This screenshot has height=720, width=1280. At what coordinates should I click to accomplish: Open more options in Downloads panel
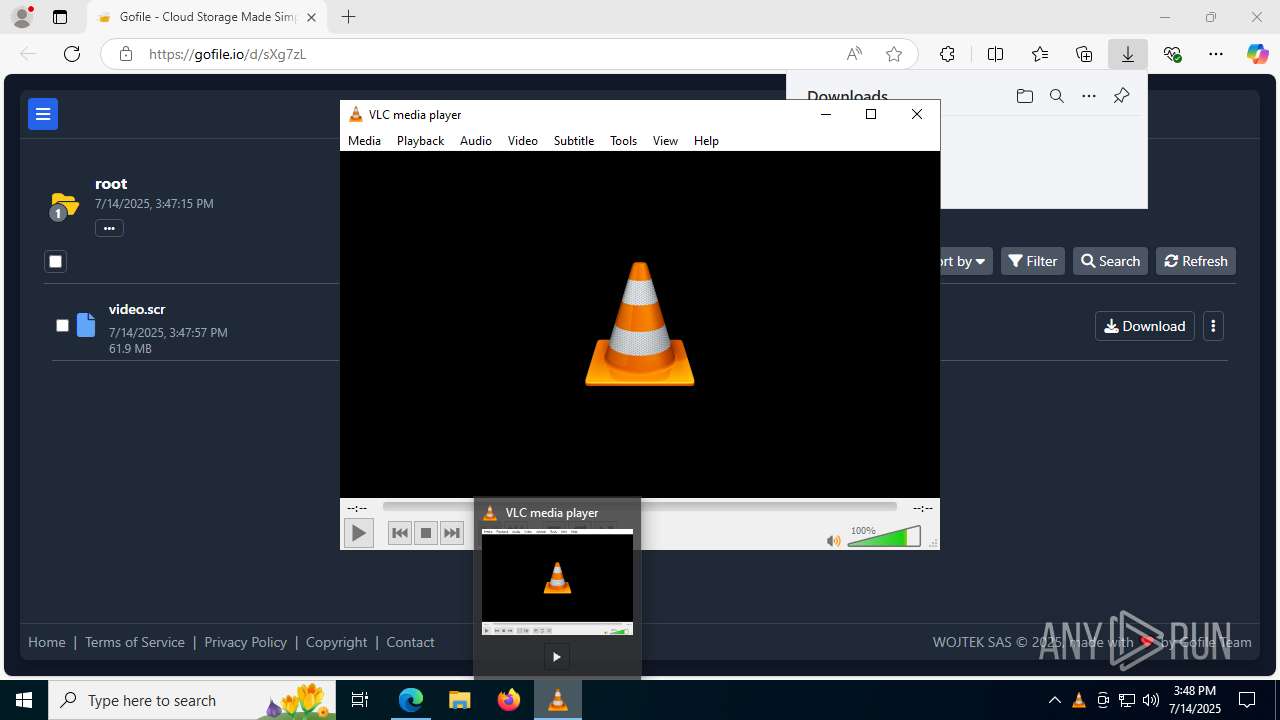pos(1089,96)
